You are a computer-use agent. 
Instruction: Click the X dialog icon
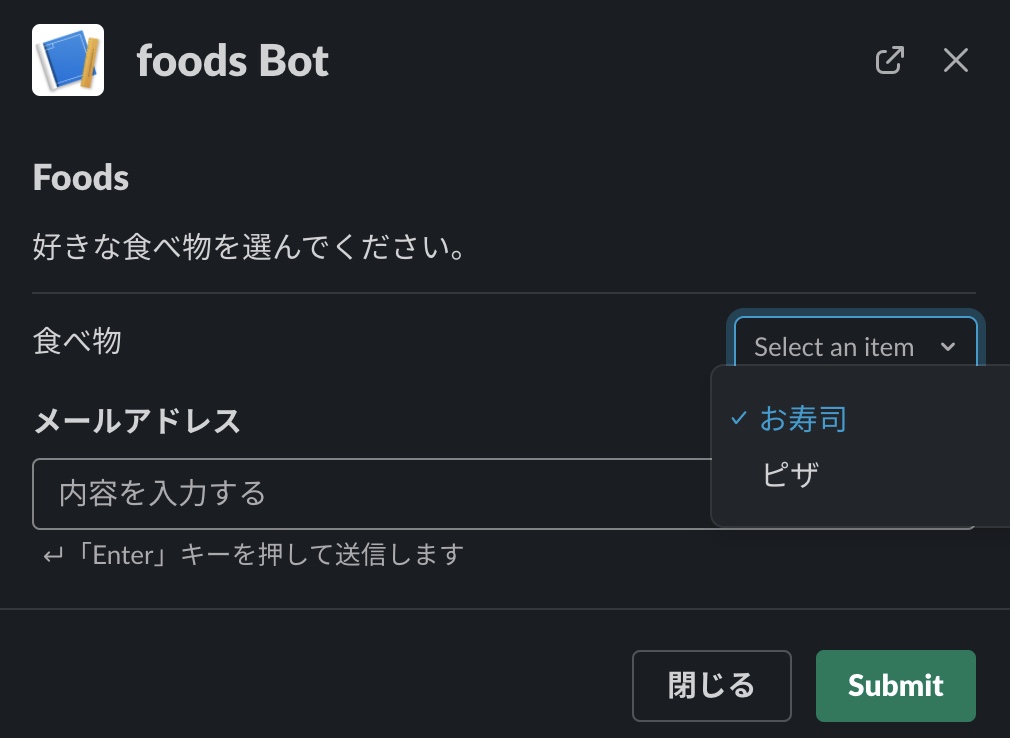[956, 60]
